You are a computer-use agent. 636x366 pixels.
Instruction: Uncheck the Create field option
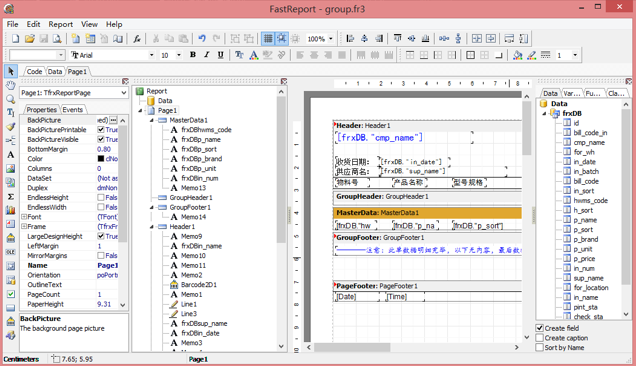point(539,328)
